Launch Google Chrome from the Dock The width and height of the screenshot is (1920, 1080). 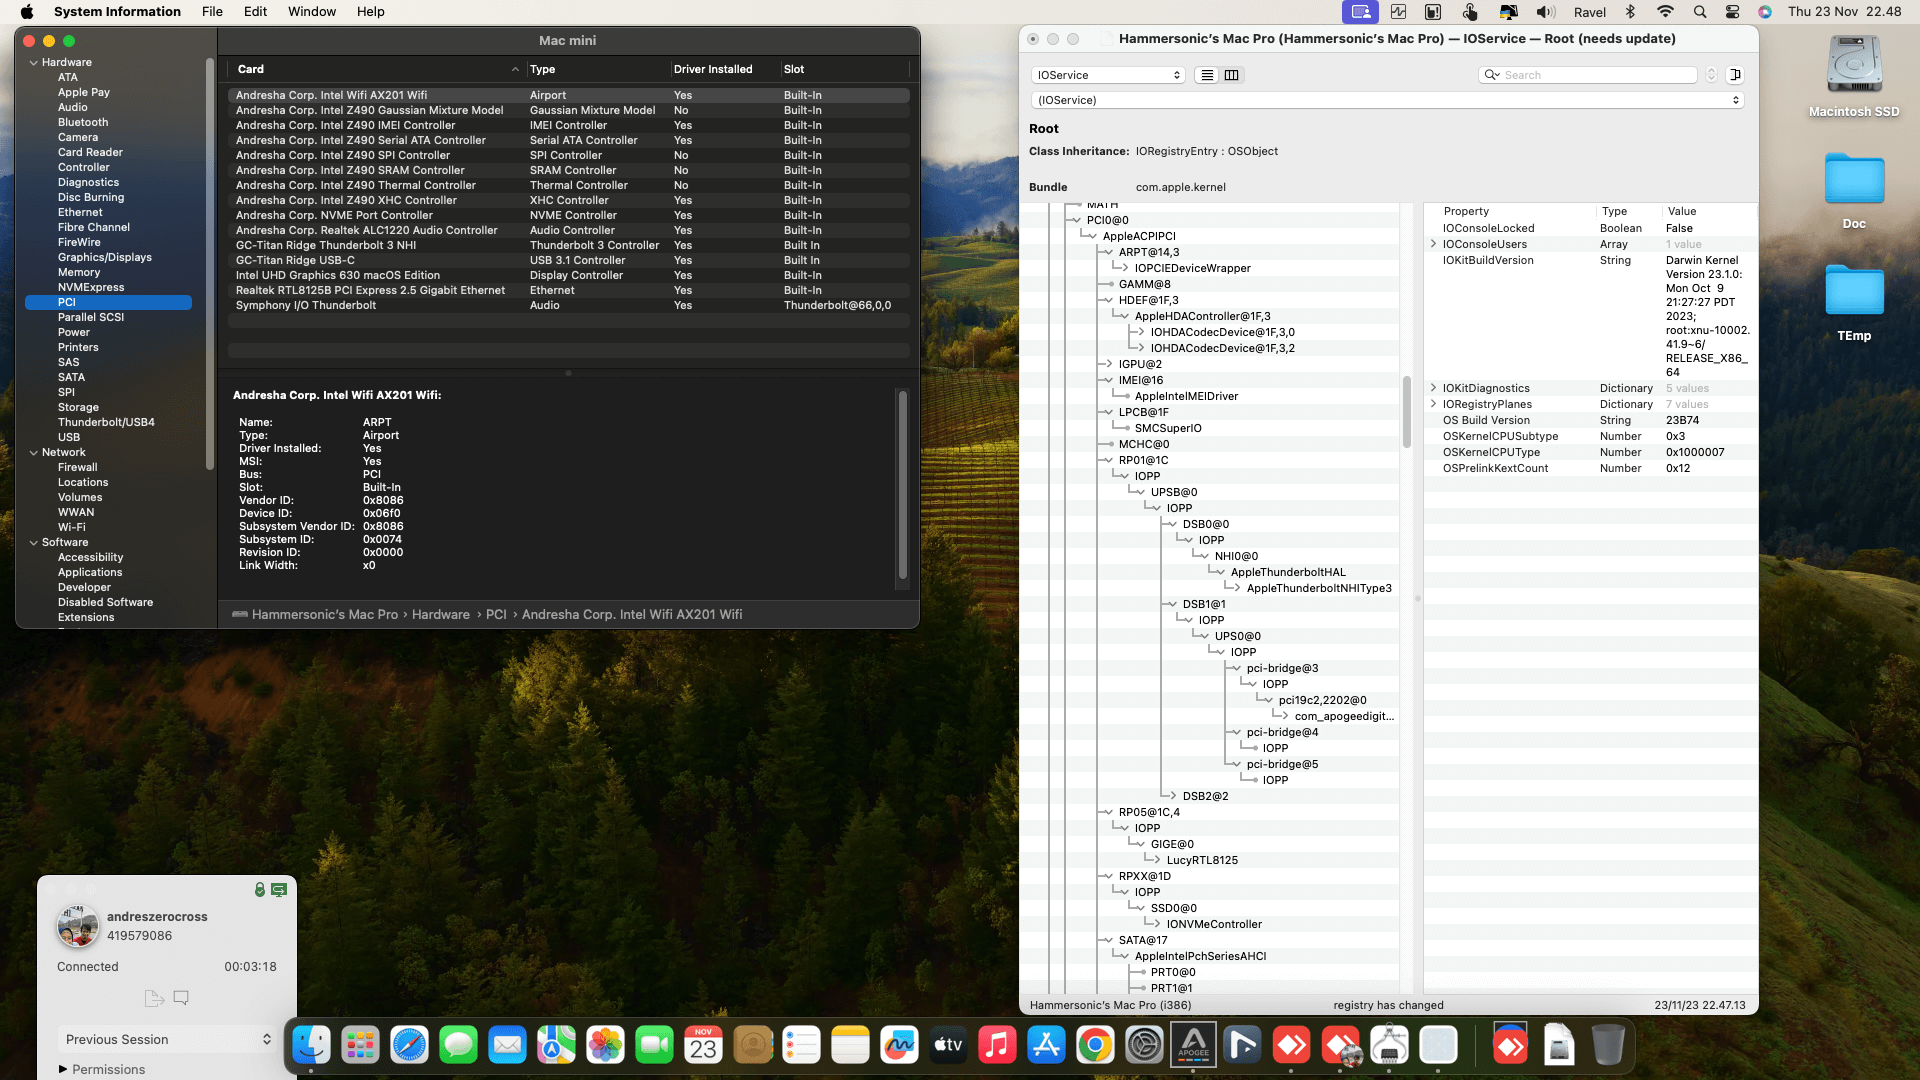[1095, 1046]
